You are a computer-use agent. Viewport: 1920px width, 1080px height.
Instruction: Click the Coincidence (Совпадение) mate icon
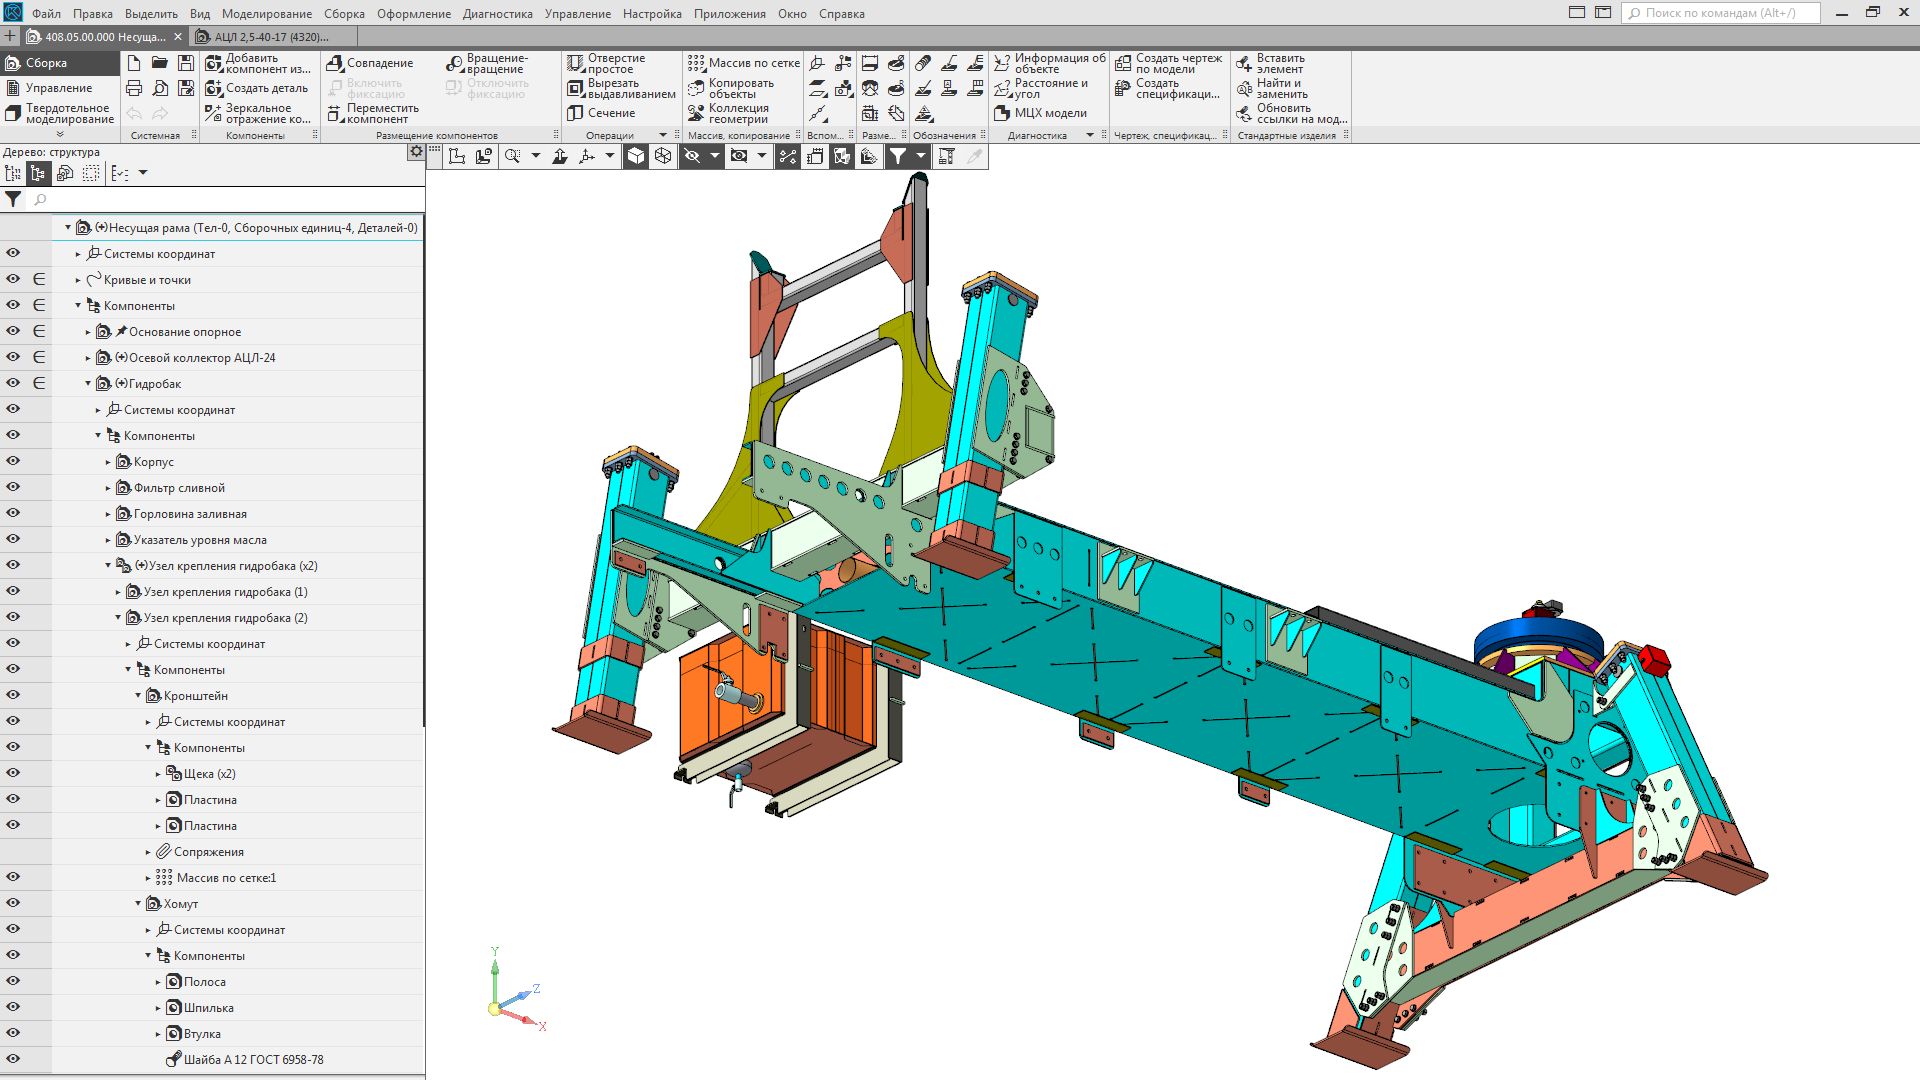(x=335, y=63)
